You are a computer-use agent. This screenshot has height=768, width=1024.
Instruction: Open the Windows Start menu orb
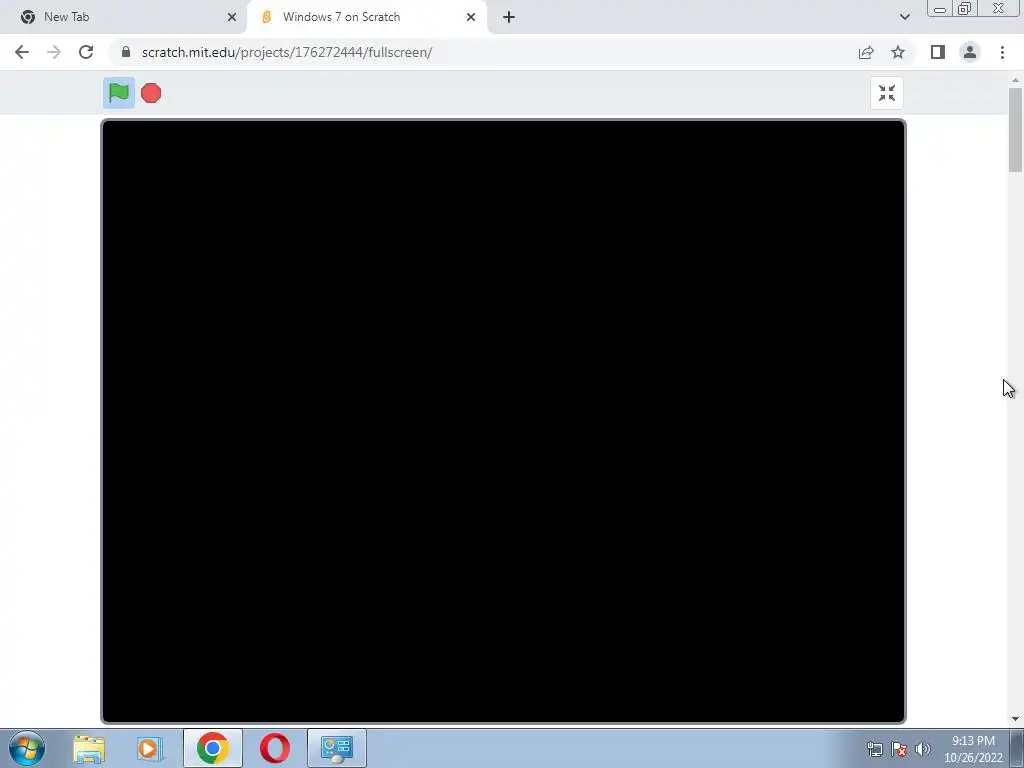27,748
